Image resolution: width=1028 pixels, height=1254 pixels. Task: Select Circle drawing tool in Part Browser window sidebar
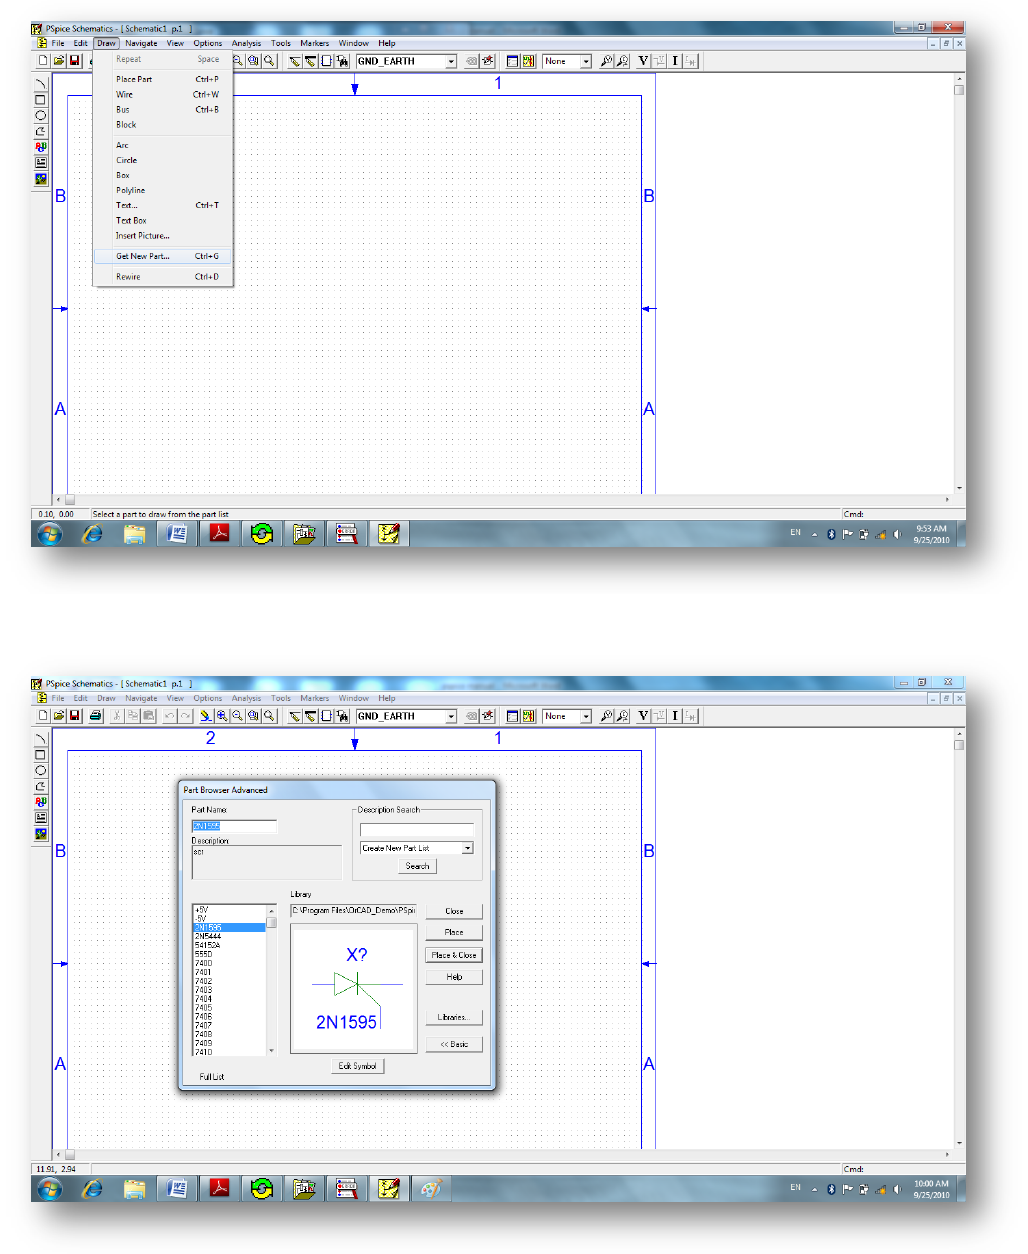click(41, 771)
